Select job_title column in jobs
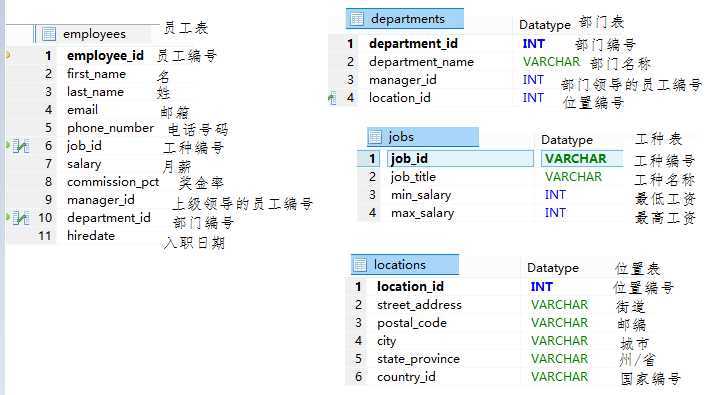718x395 pixels. pyautogui.click(x=413, y=177)
